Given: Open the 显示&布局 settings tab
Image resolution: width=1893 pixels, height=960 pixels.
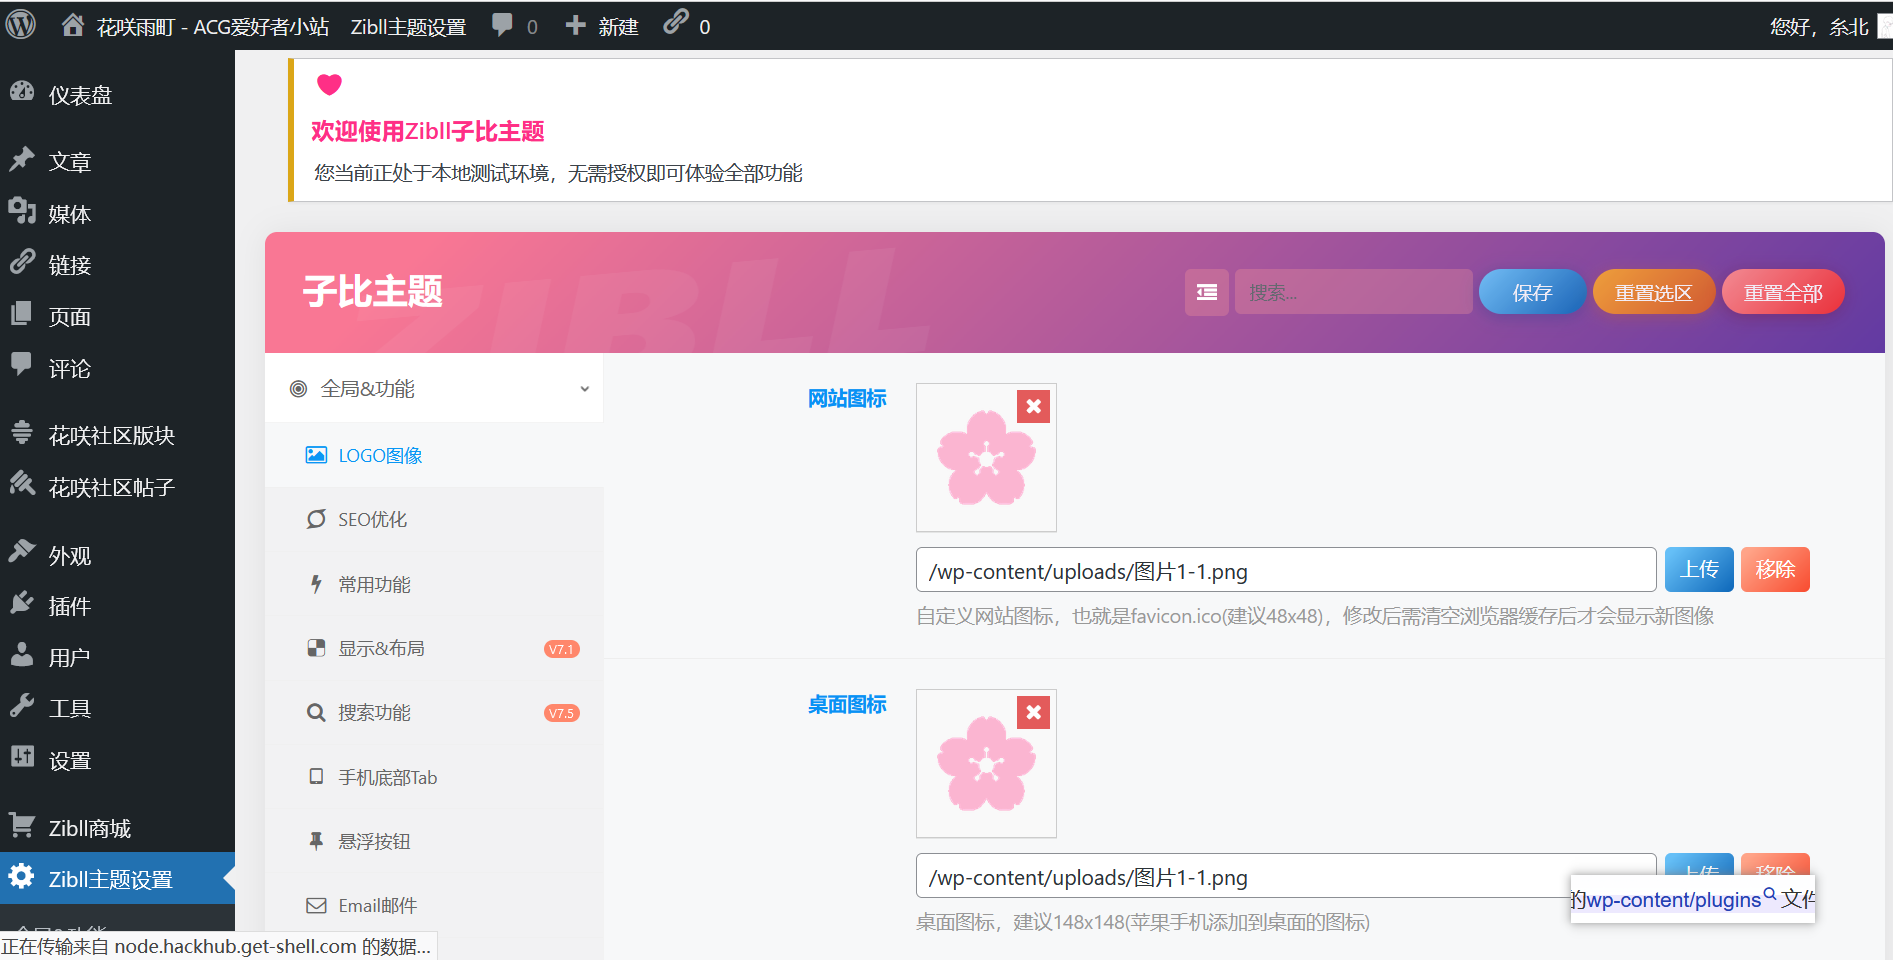Looking at the screenshot, I should [434, 648].
